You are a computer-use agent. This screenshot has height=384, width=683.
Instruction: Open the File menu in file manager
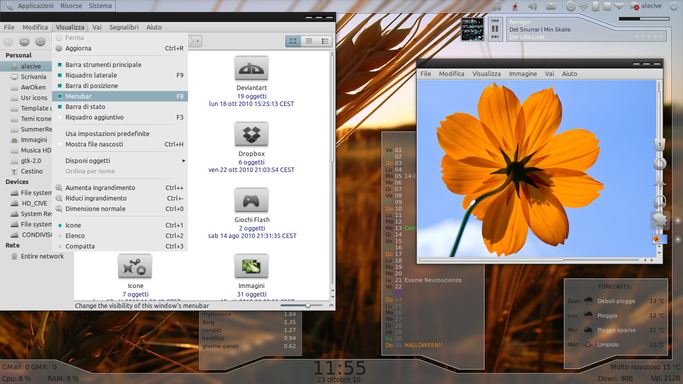pos(9,27)
